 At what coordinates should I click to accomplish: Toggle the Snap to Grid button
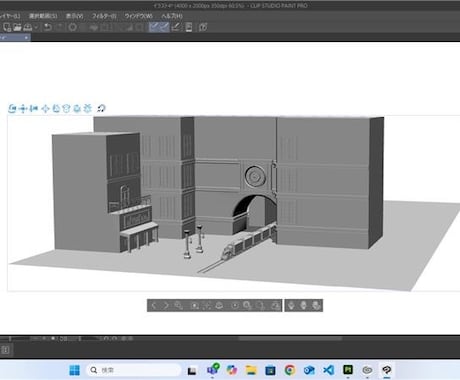coord(176,27)
